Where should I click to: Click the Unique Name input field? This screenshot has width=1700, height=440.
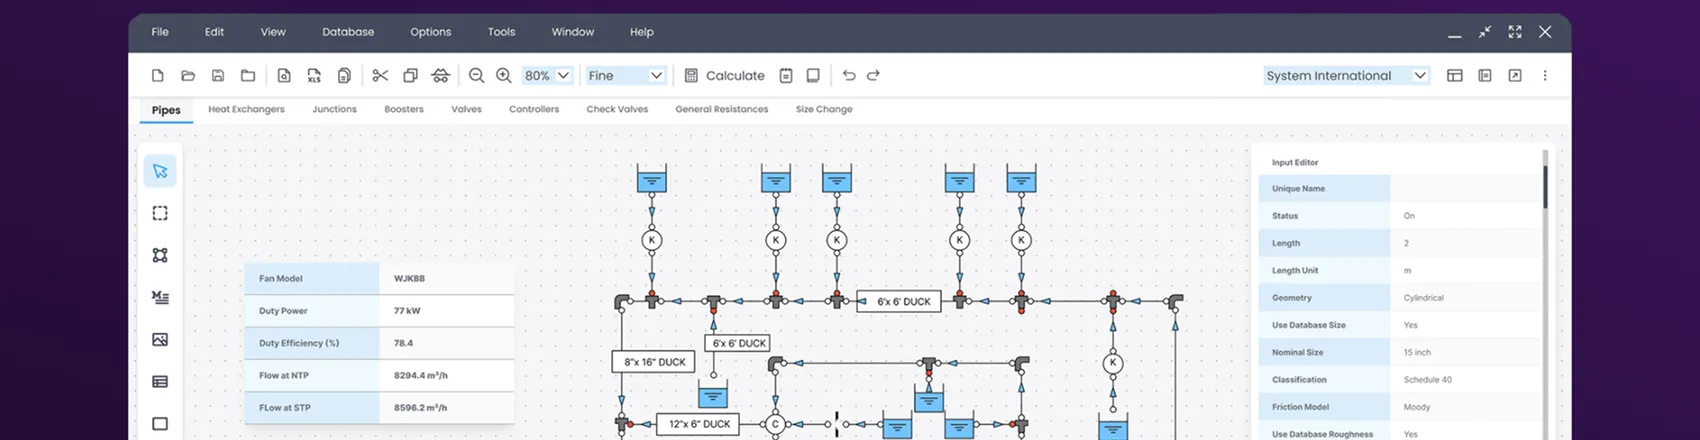(x=1465, y=188)
